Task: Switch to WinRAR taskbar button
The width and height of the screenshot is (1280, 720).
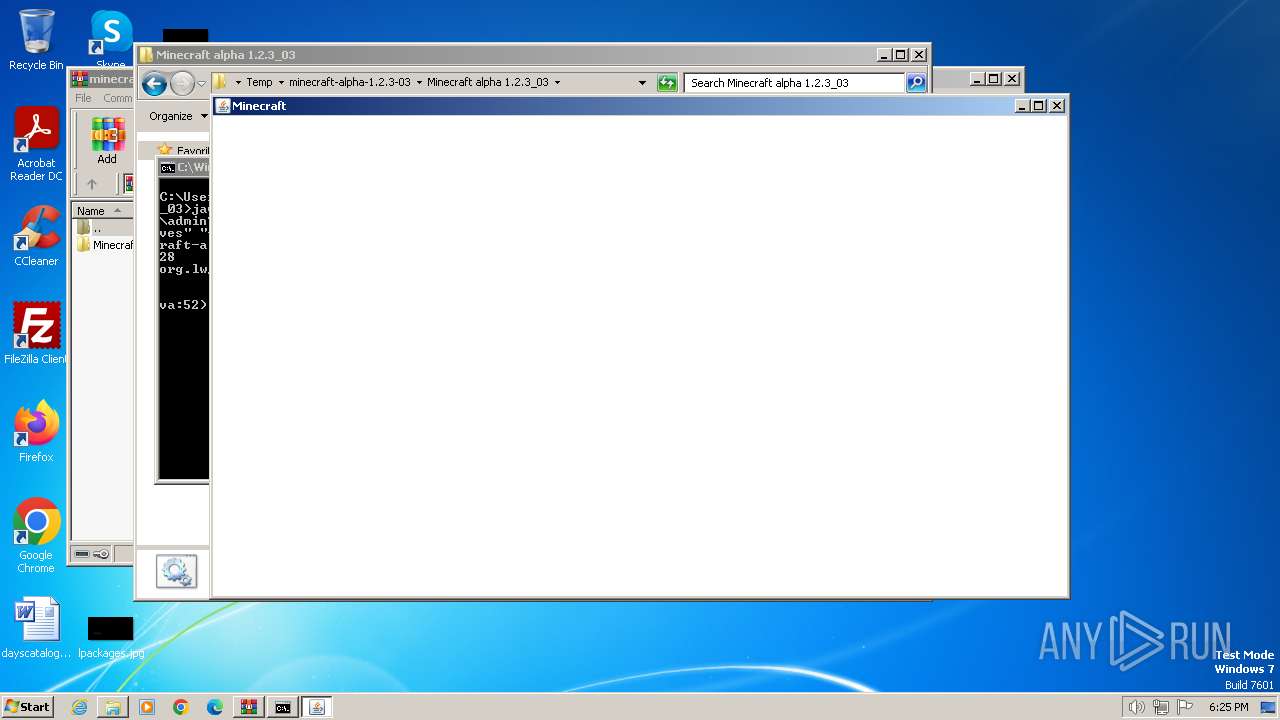Action: [x=249, y=707]
